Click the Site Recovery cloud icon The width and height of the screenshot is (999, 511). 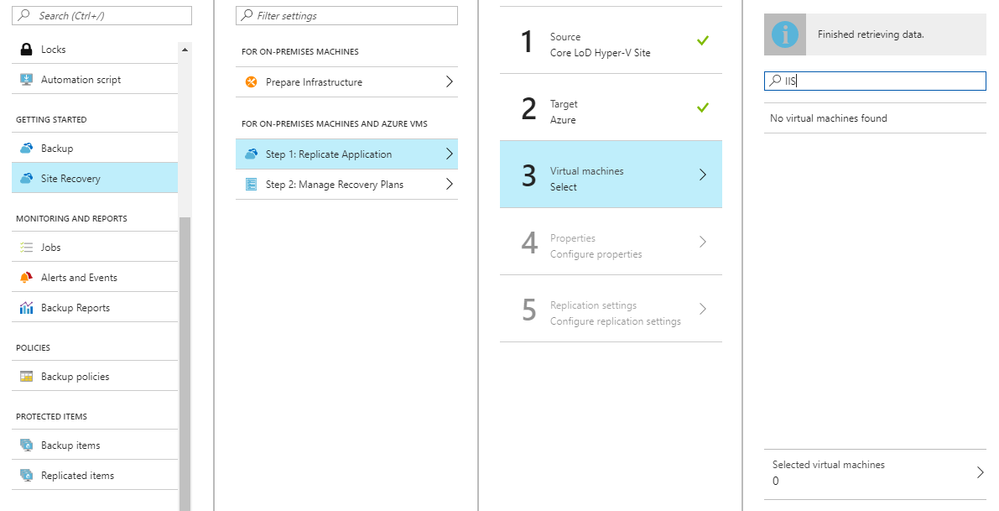(26, 178)
